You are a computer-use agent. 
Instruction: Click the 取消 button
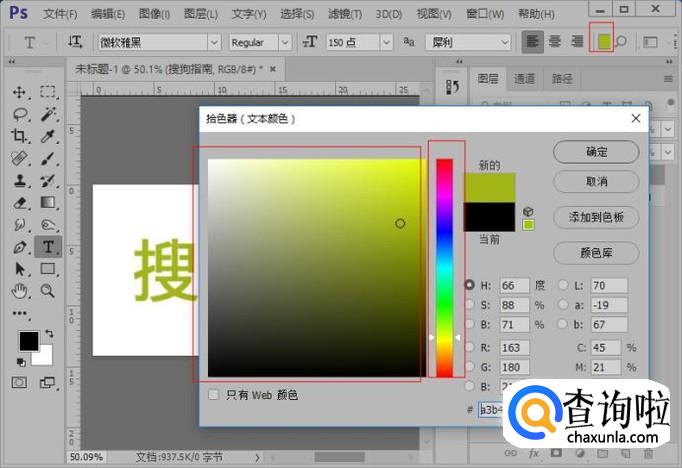pos(596,181)
